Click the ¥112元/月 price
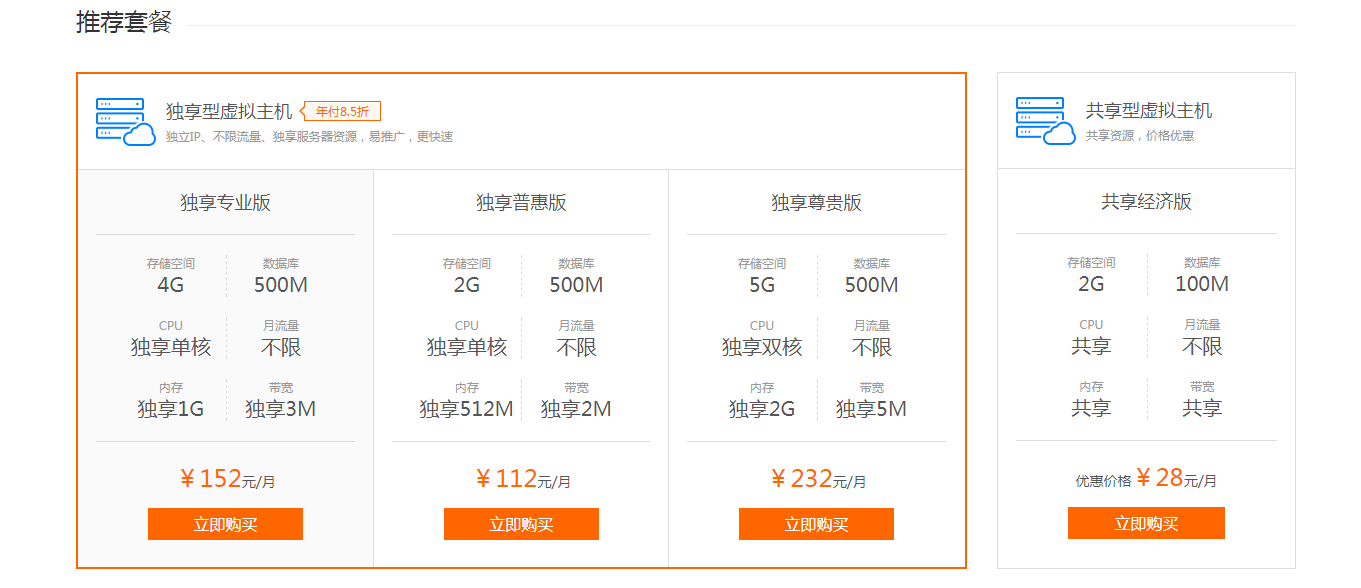 tap(522, 479)
